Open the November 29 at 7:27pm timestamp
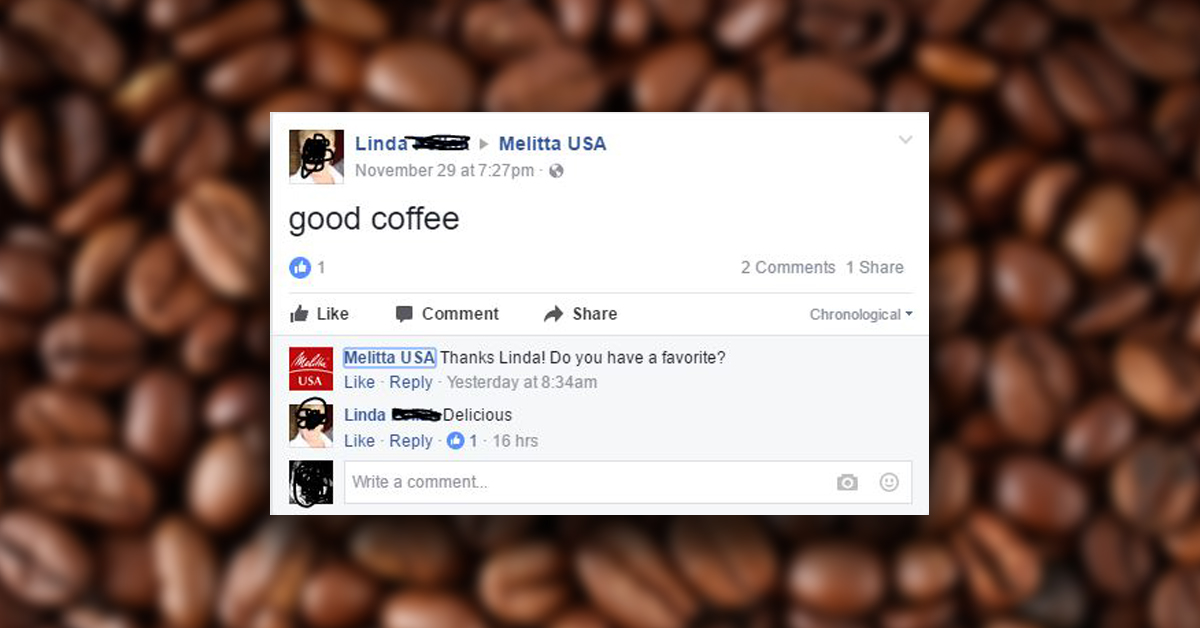This screenshot has width=1200, height=628. (x=444, y=170)
